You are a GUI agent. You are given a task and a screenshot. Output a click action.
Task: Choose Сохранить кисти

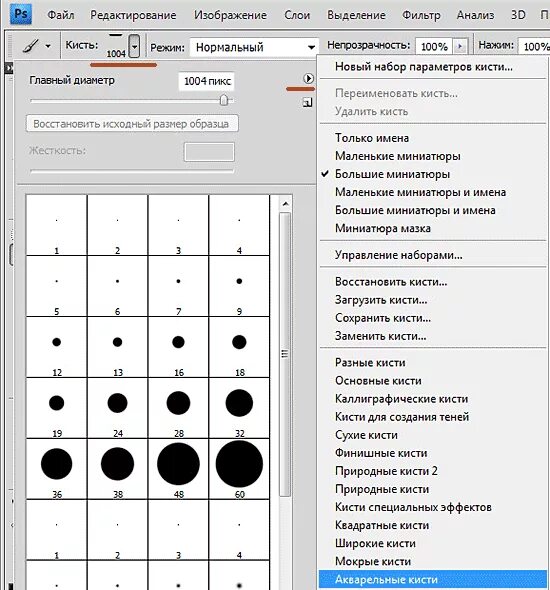[x=383, y=318]
